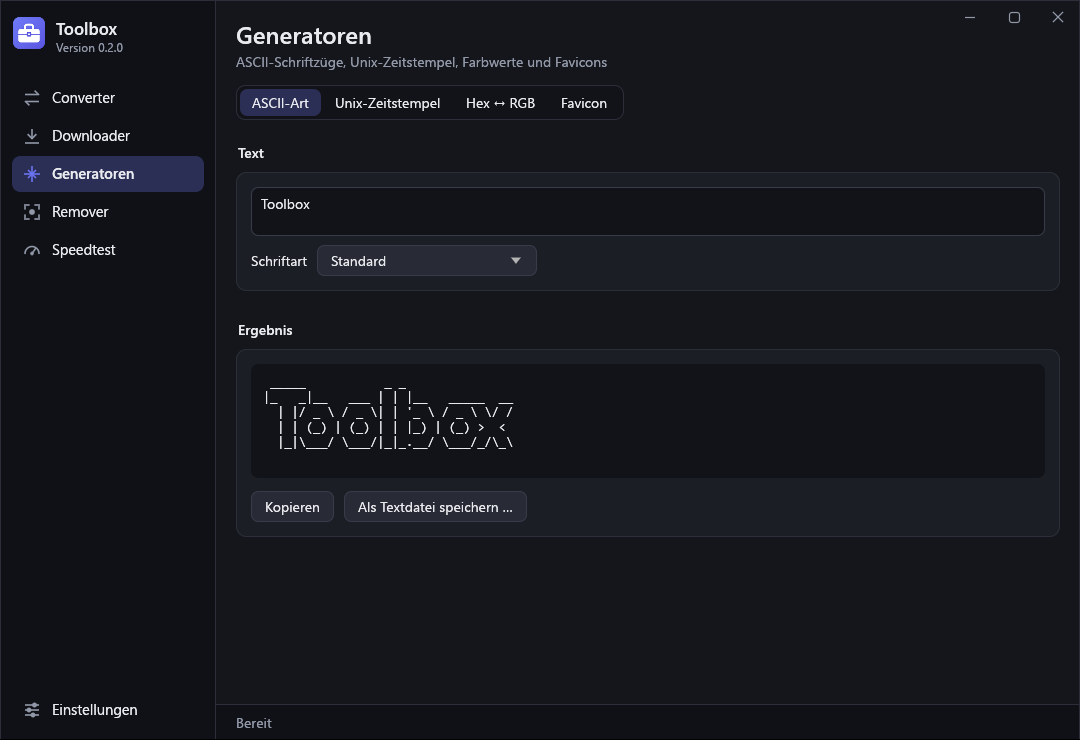Screen dimensions: 1080x740
Task: Click the Toolbox briefcase app logo
Action: pyautogui.click(x=29, y=33)
